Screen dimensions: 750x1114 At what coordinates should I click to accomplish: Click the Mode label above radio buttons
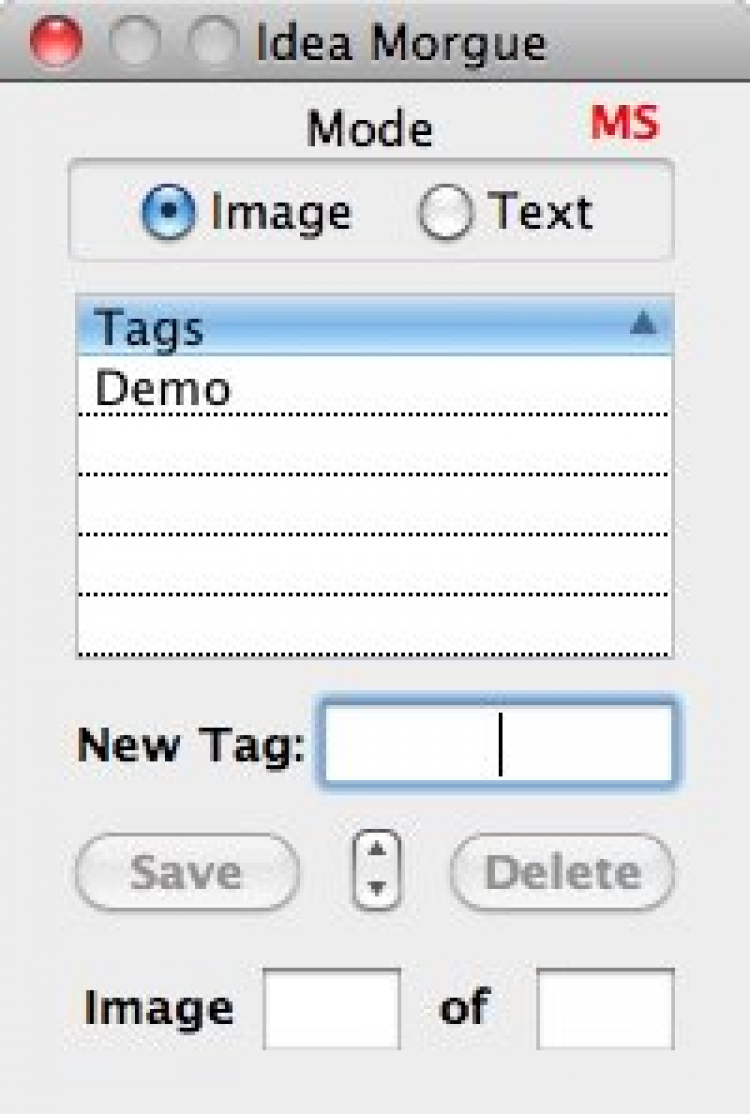370,130
